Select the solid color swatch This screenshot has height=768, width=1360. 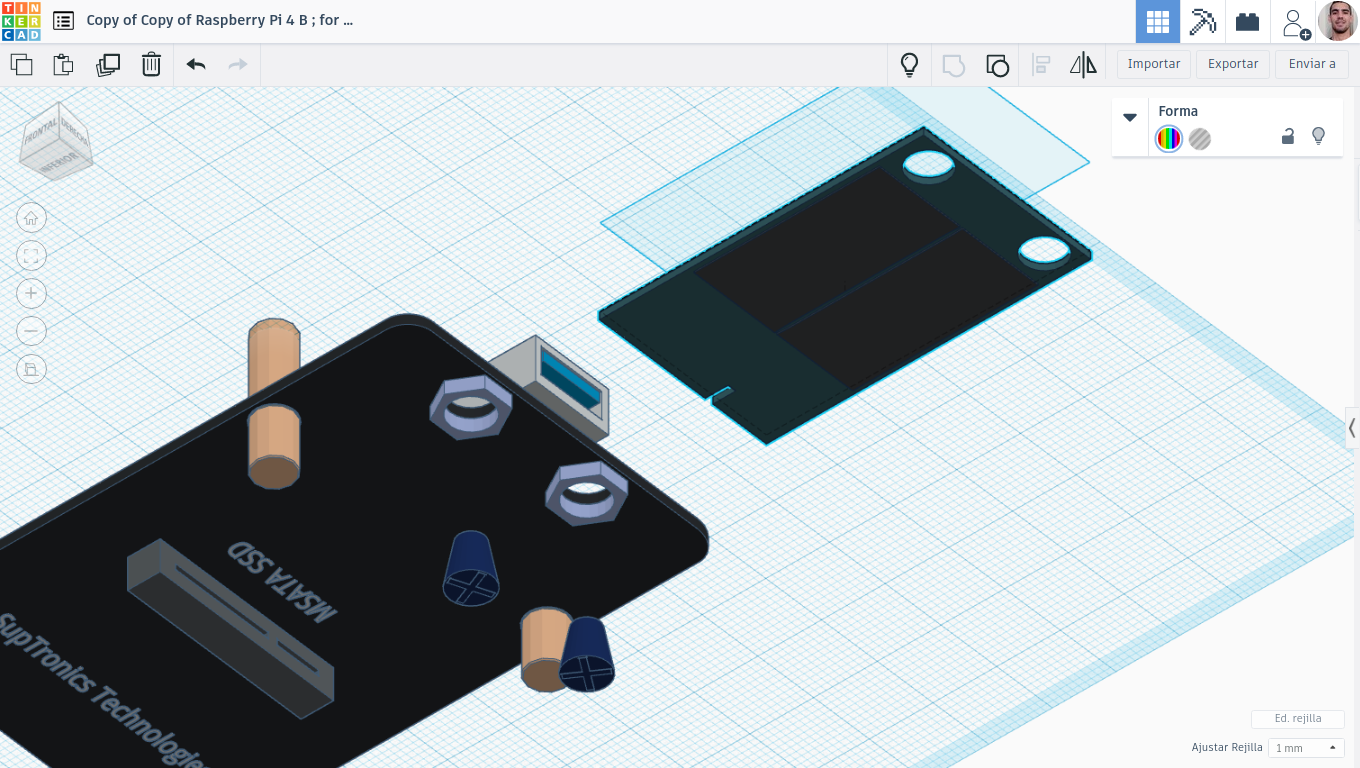[1168, 139]
